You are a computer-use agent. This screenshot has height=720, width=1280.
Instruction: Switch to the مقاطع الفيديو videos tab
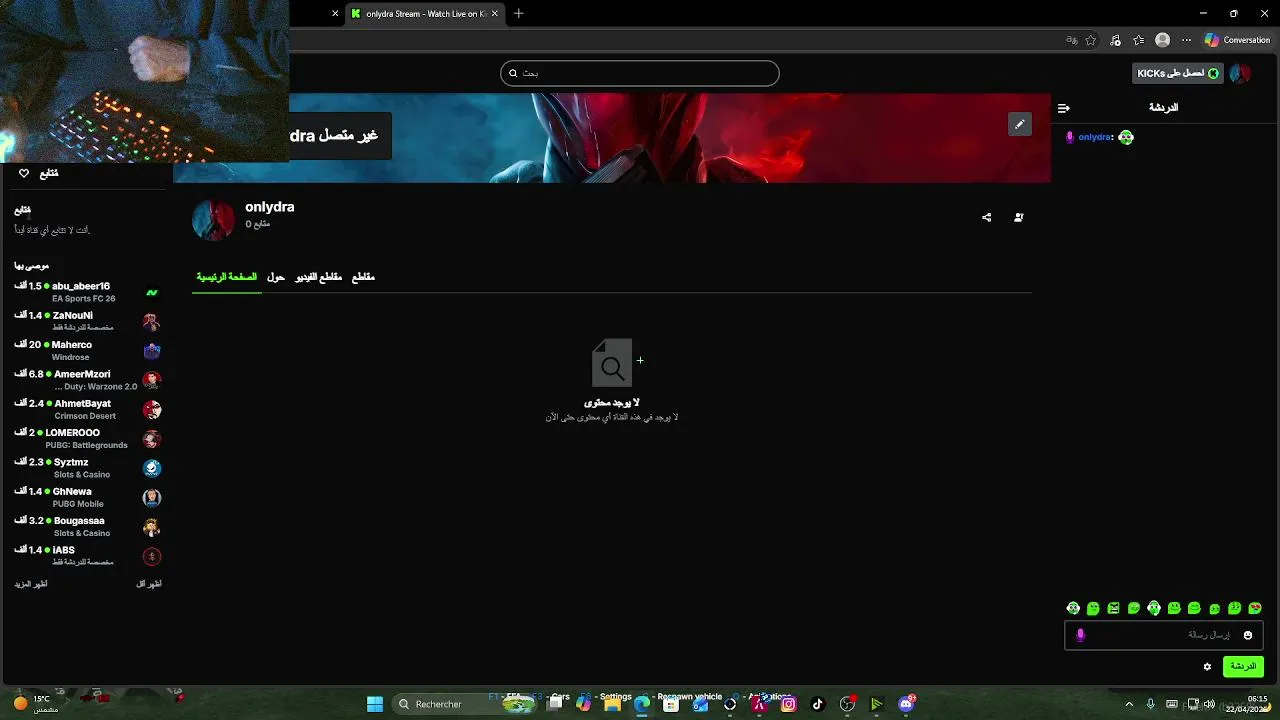pyautogui.click(x=318, y=277)
